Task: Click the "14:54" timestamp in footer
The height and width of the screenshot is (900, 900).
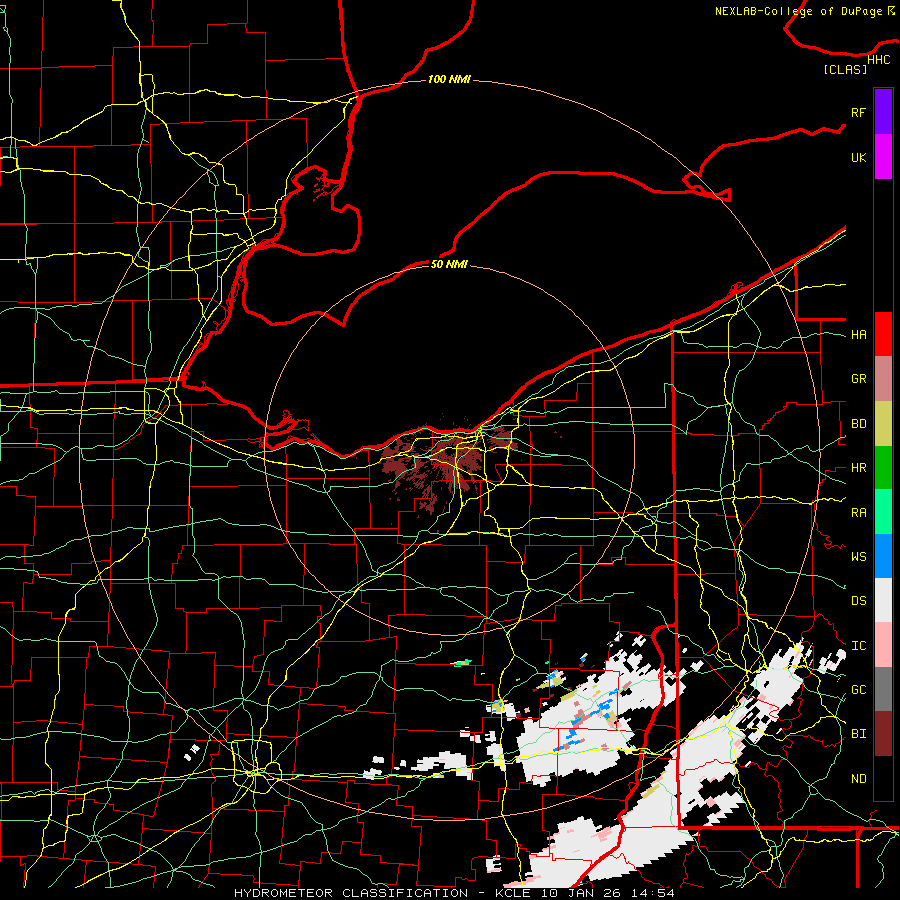Action: tap(651, 893)
